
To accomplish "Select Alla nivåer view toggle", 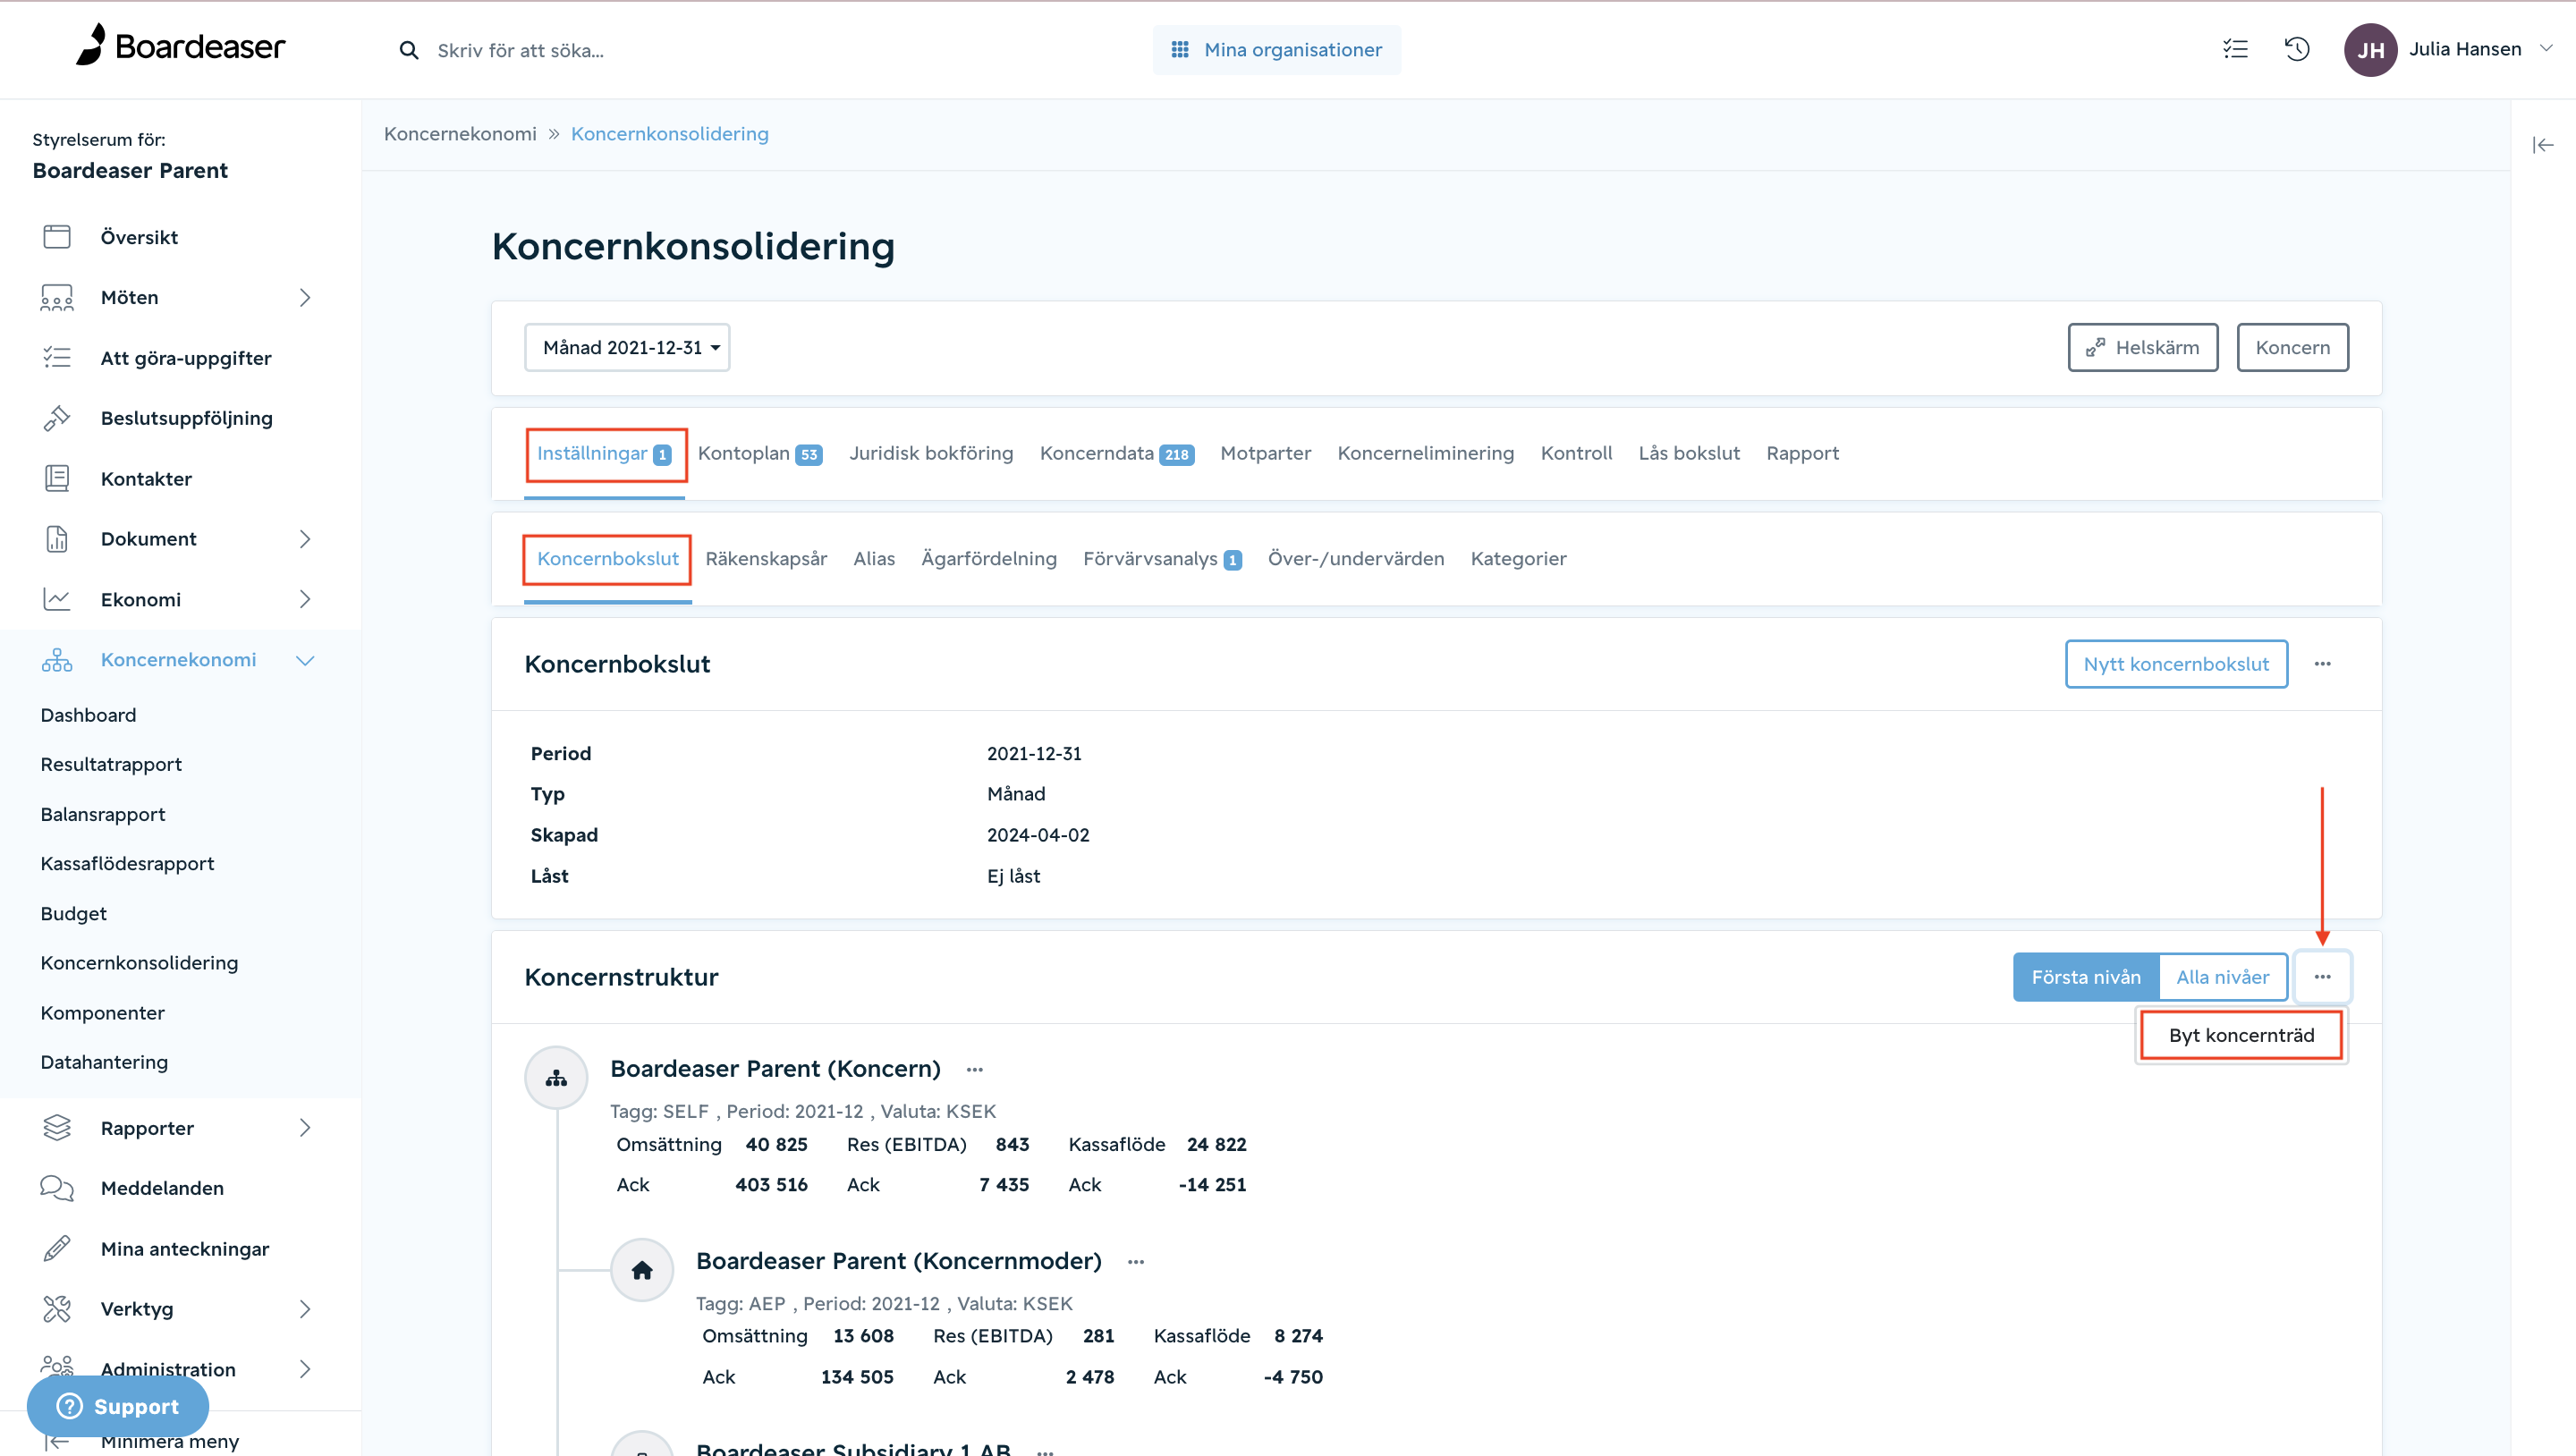I will pyautogui.click(x=2222, y=977).
